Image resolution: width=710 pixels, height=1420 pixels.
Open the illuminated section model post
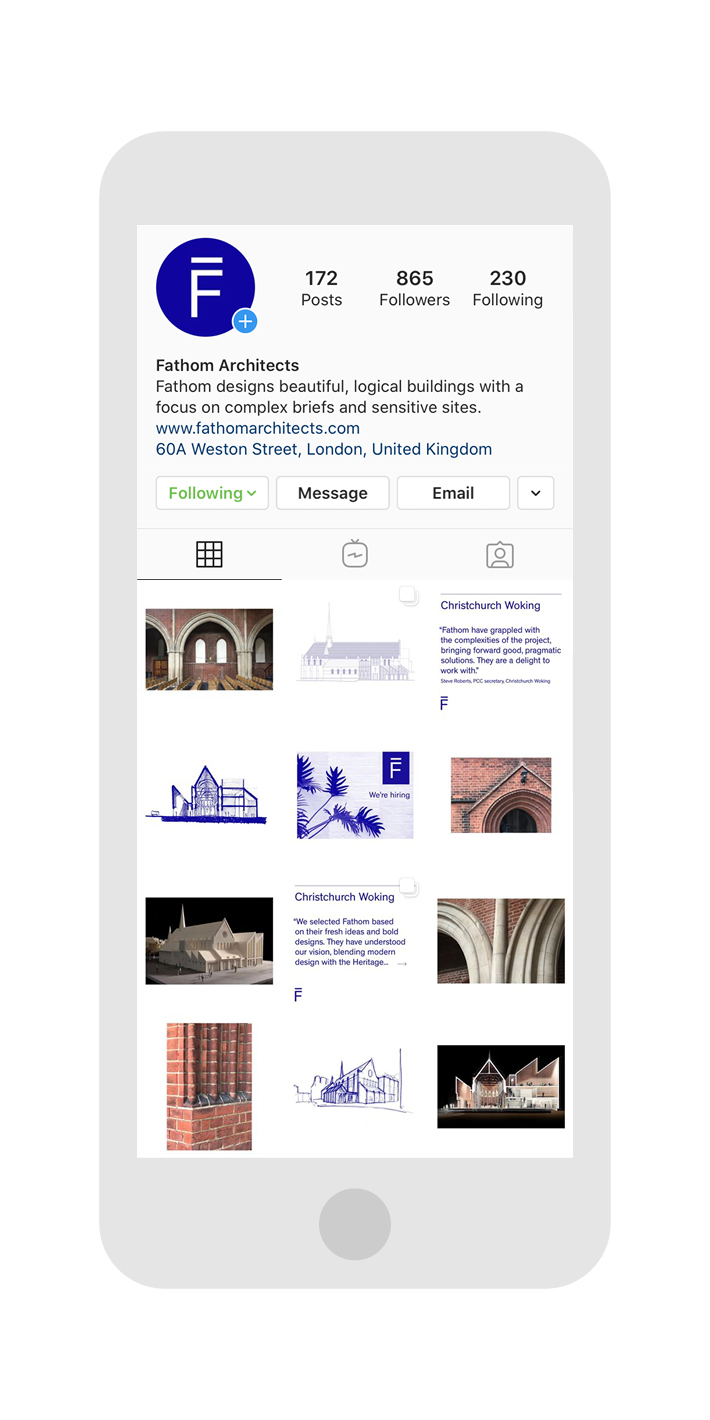coord(501,1087)
